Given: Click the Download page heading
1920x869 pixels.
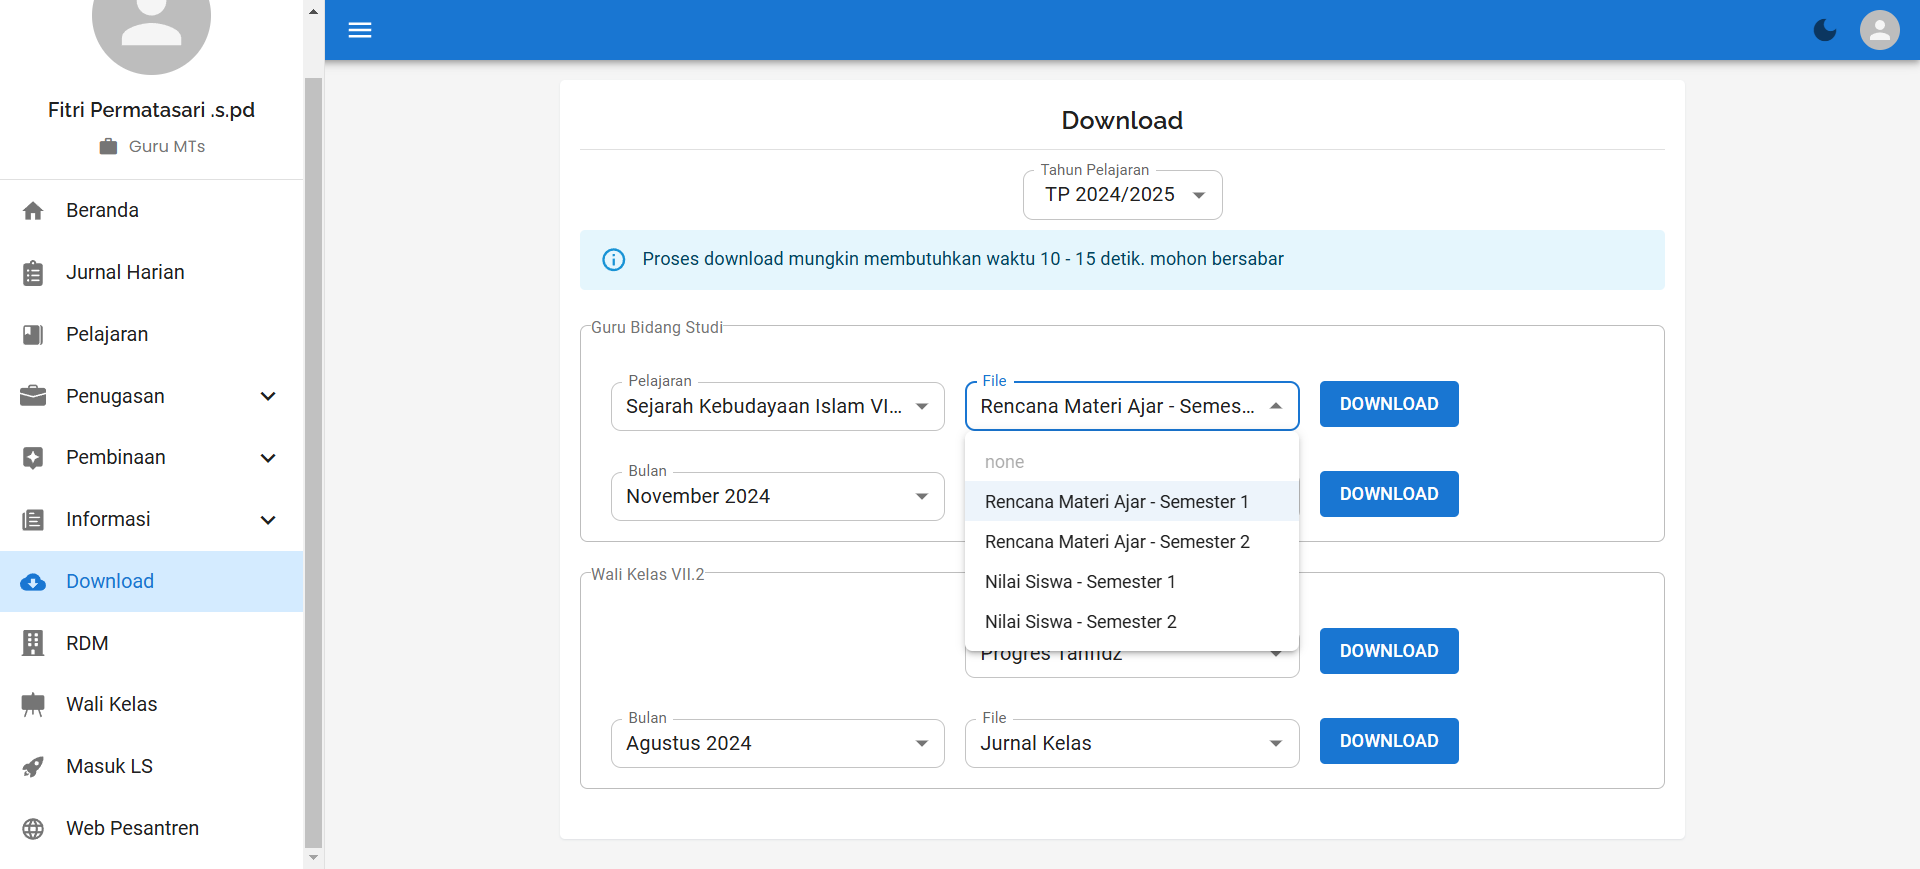Looking at the screenshot, I should [1122, 121].
